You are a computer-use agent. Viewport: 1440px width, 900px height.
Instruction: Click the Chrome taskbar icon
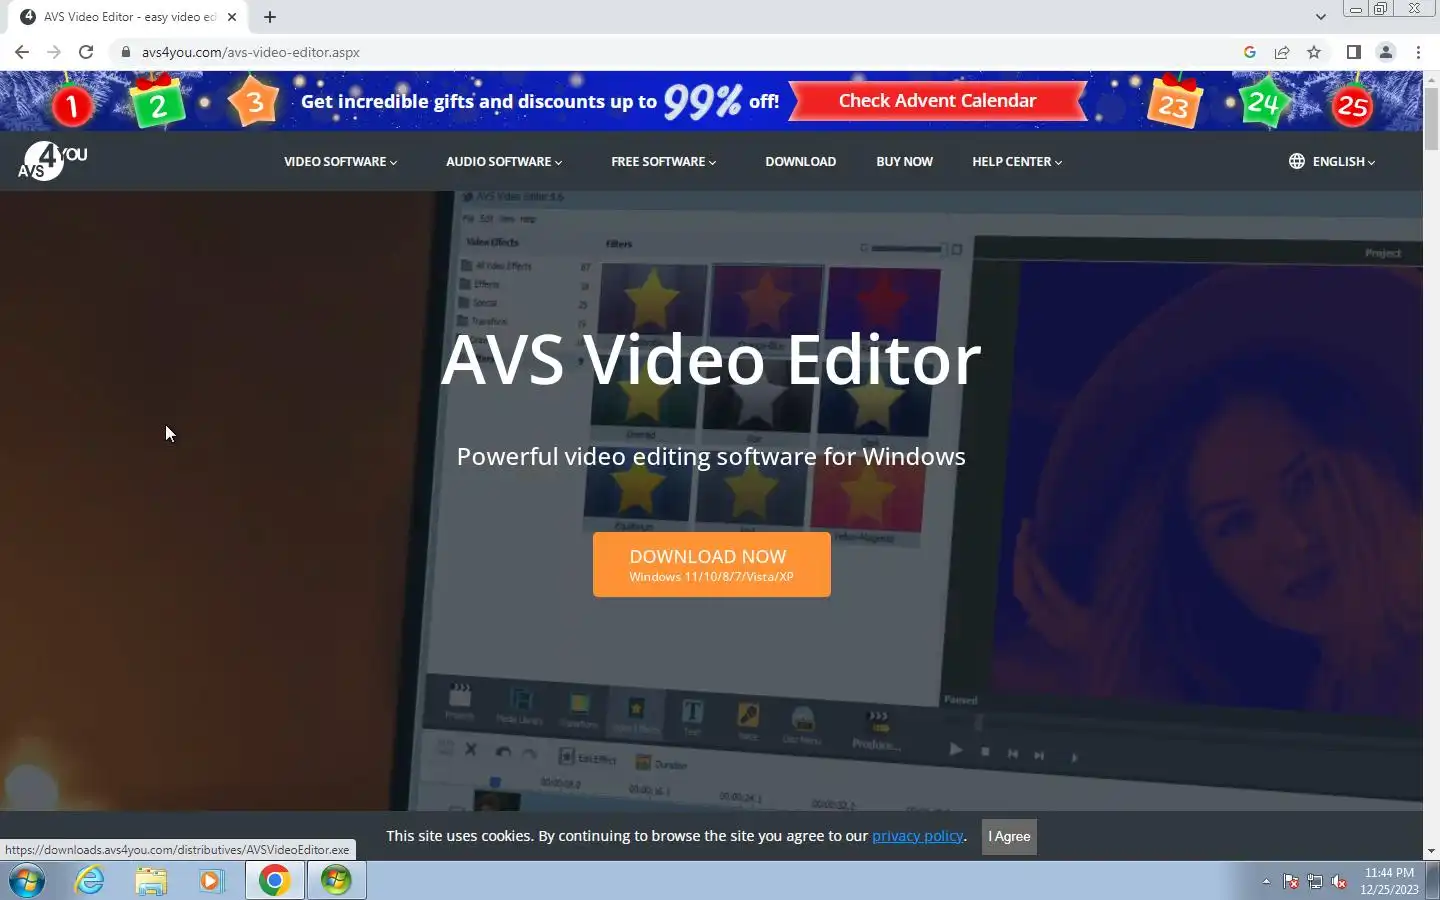(x=275, y=881)
